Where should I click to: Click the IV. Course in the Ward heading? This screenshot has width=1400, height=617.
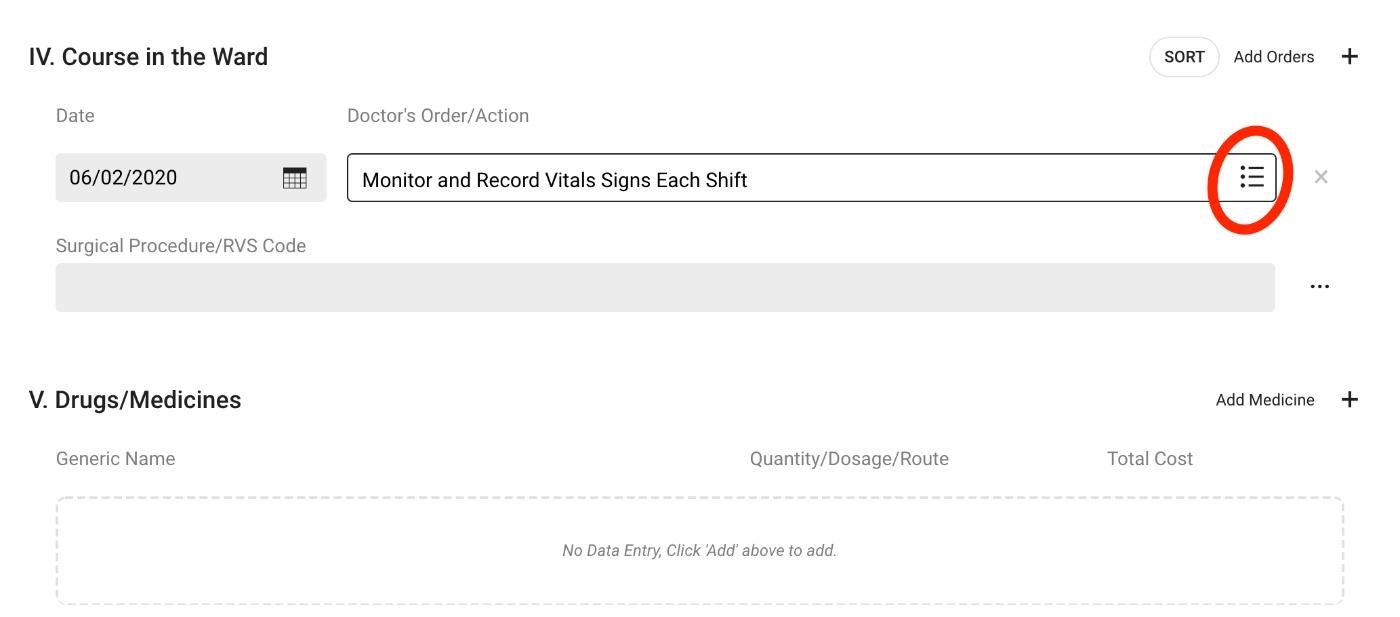148,57
